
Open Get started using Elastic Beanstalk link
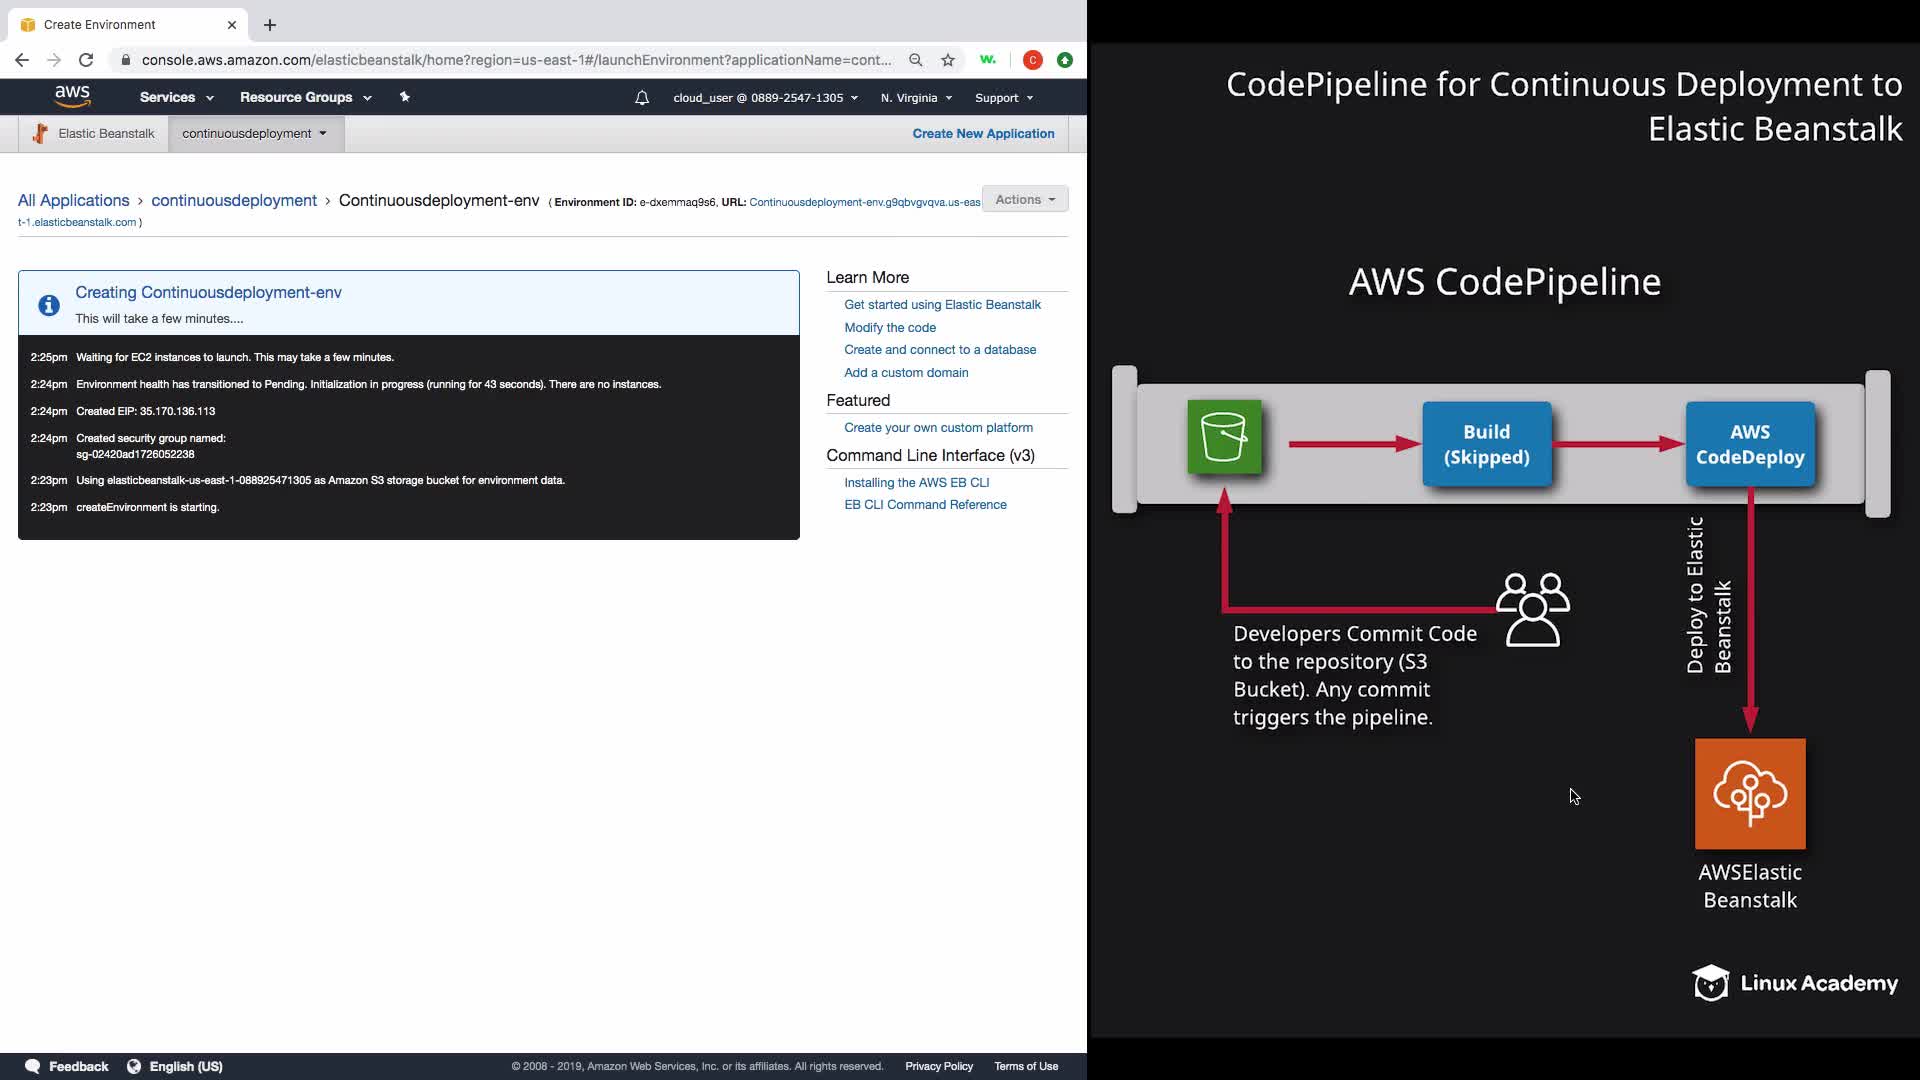[942, 305]
